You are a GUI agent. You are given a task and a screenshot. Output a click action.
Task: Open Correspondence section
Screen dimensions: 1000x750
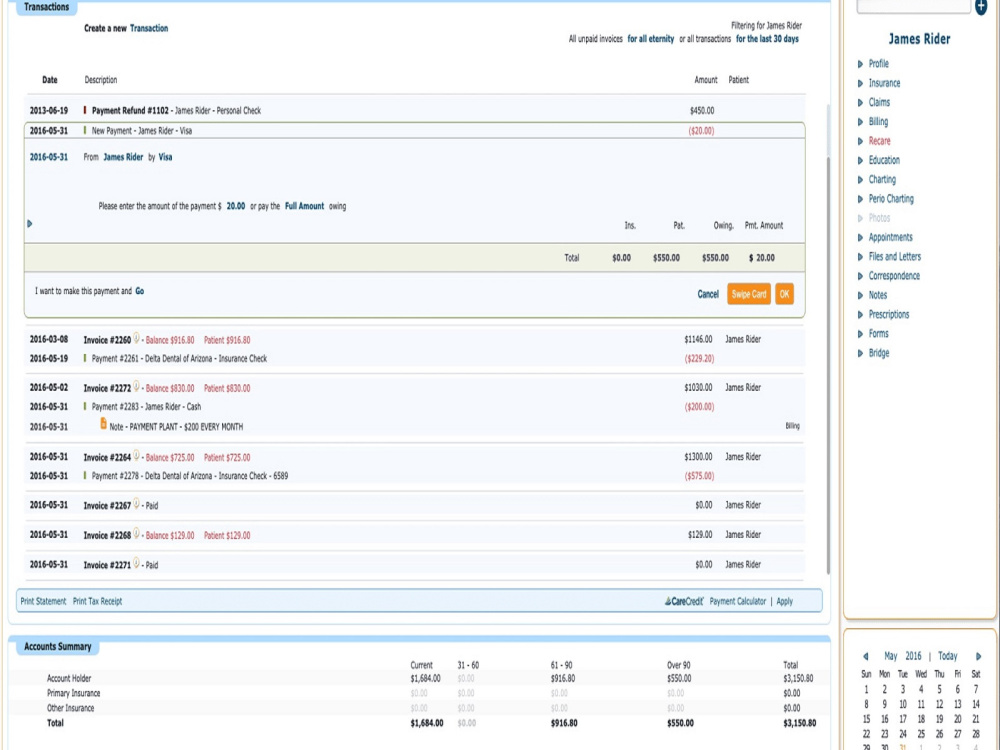(x=893, y=276)
